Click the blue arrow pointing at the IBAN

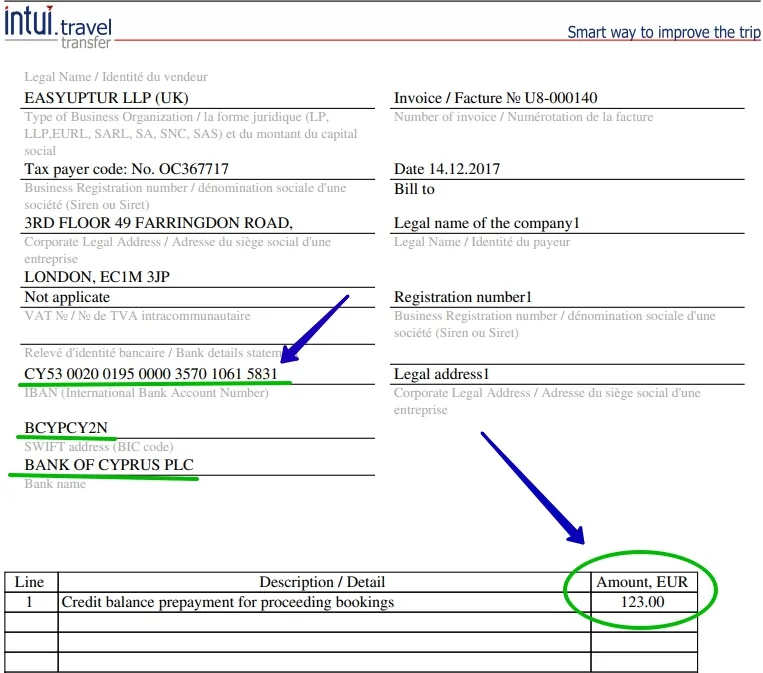click(x=314, y=330)
